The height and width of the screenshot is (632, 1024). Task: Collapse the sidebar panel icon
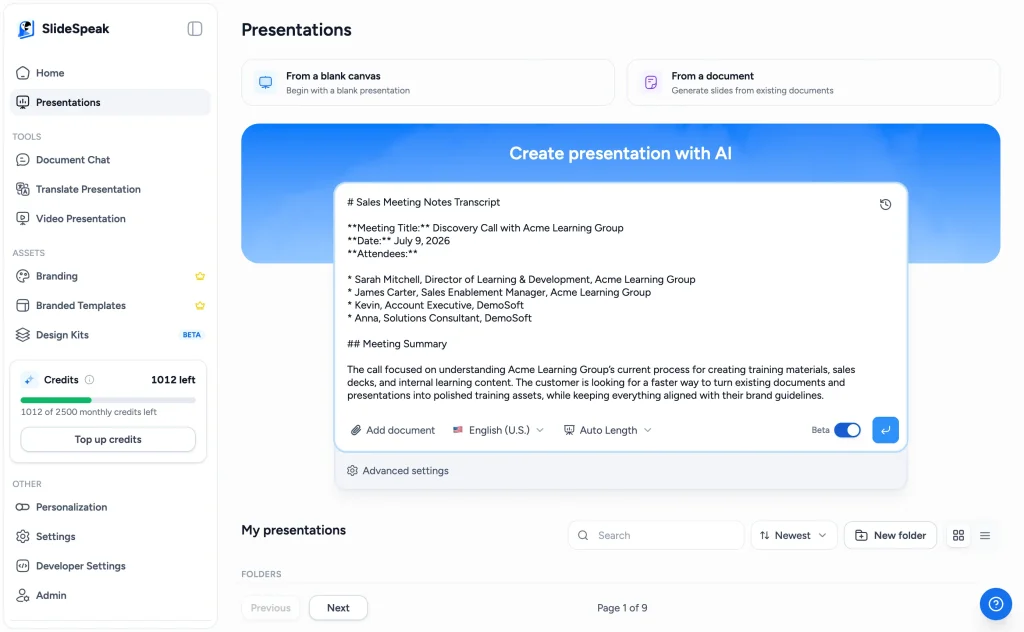point(195,29)
